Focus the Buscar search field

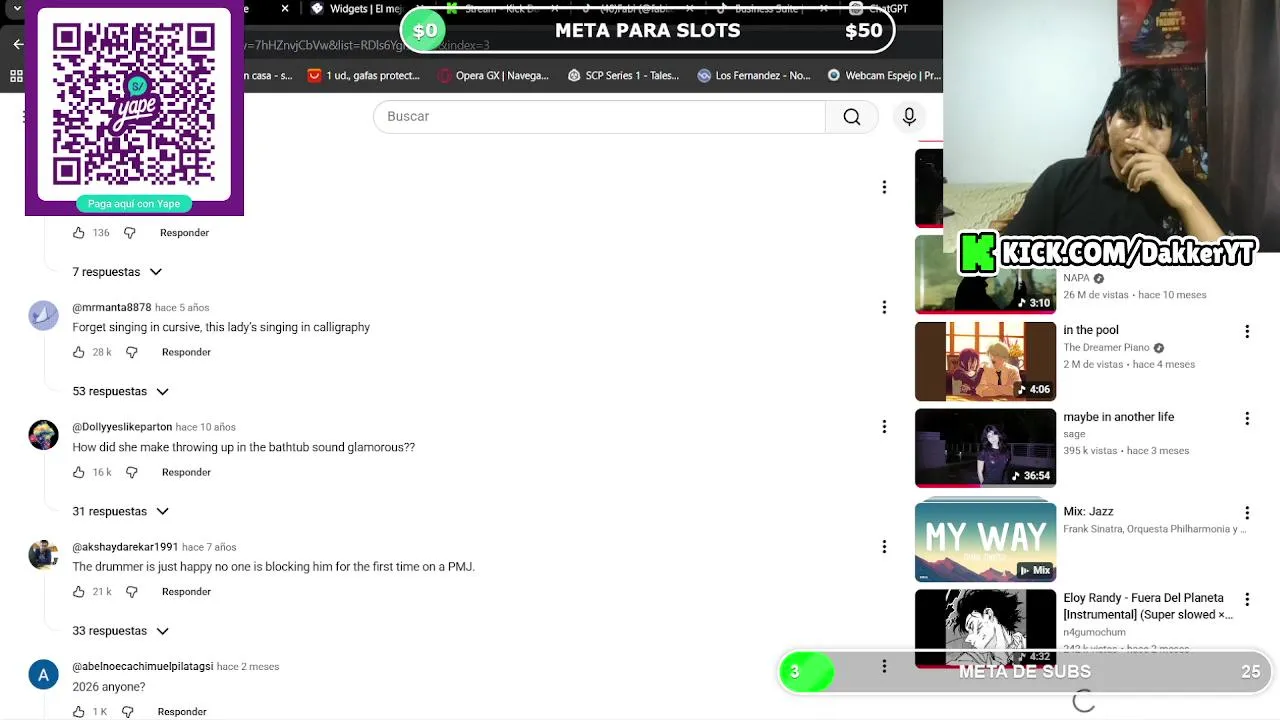[599, 117]
